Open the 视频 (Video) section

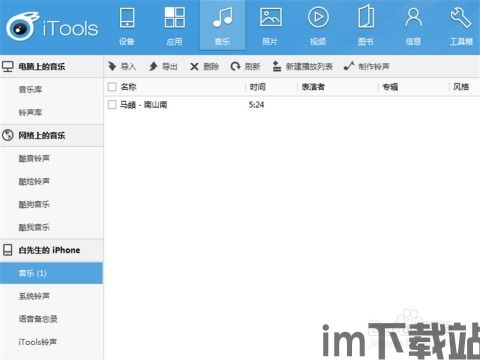[x=318, y=26]
